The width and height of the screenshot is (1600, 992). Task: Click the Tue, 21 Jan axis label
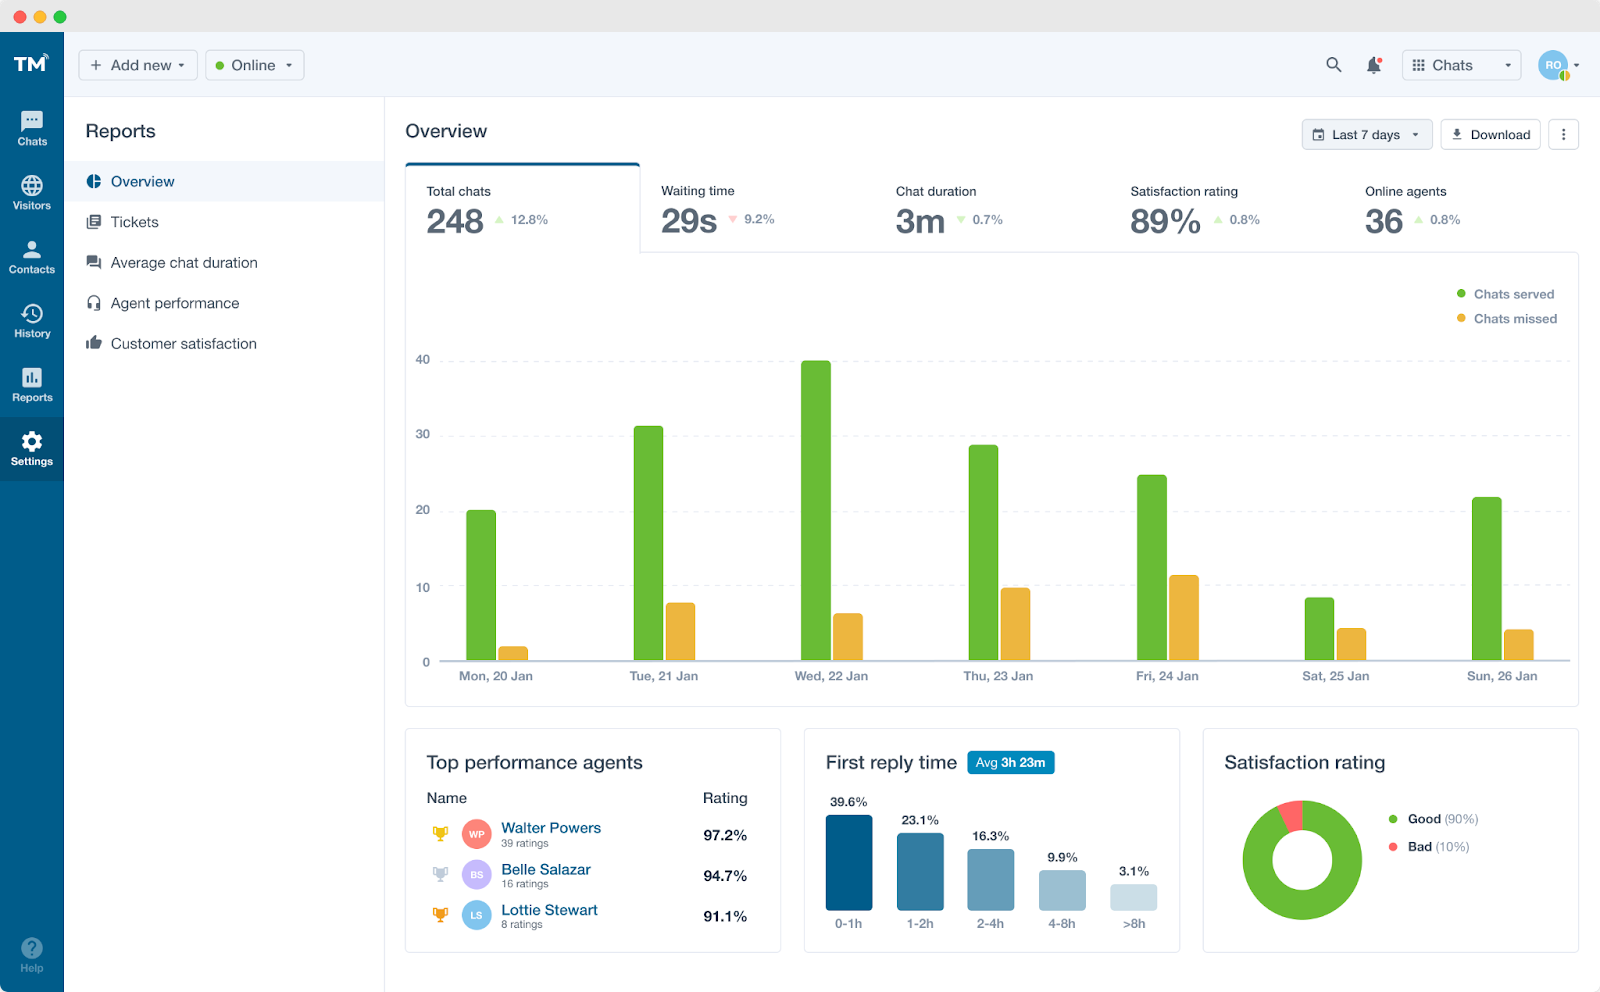664,676
